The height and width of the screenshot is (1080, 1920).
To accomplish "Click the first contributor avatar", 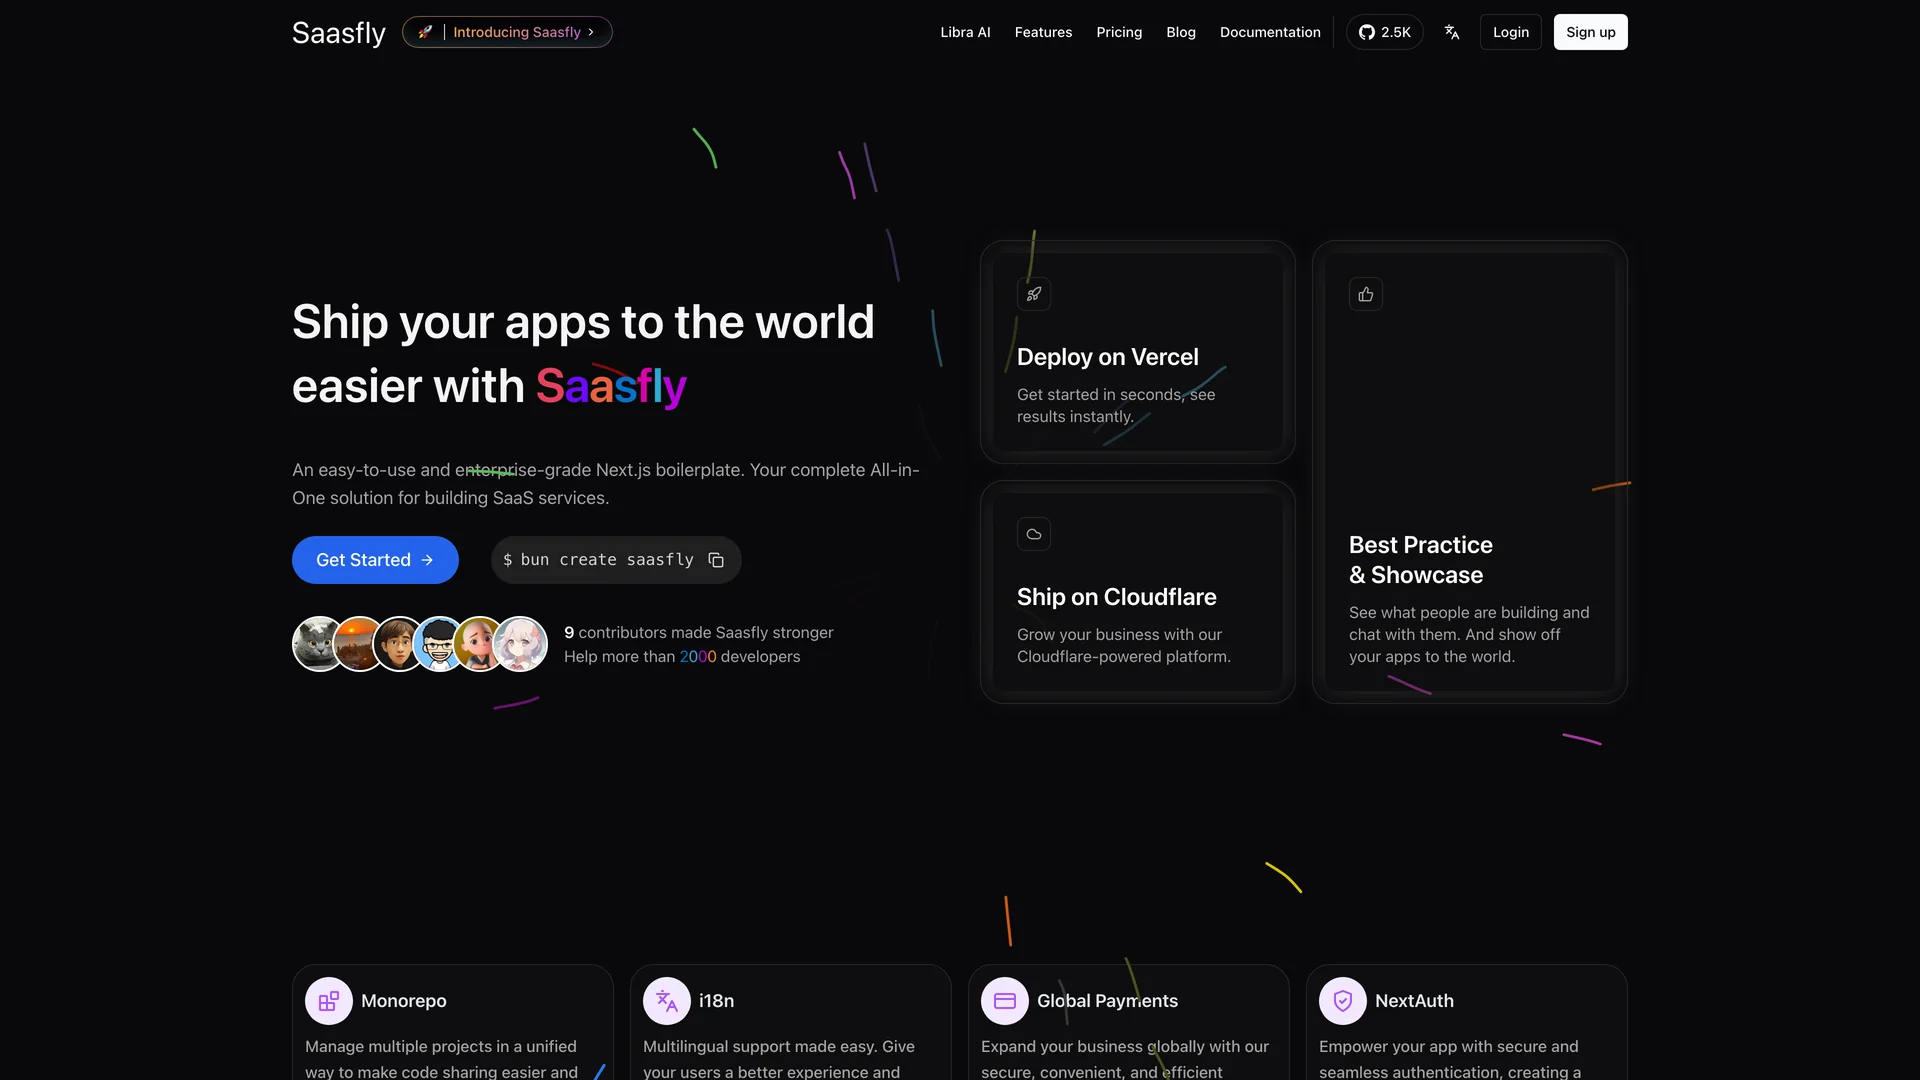I will click(317, 643).
